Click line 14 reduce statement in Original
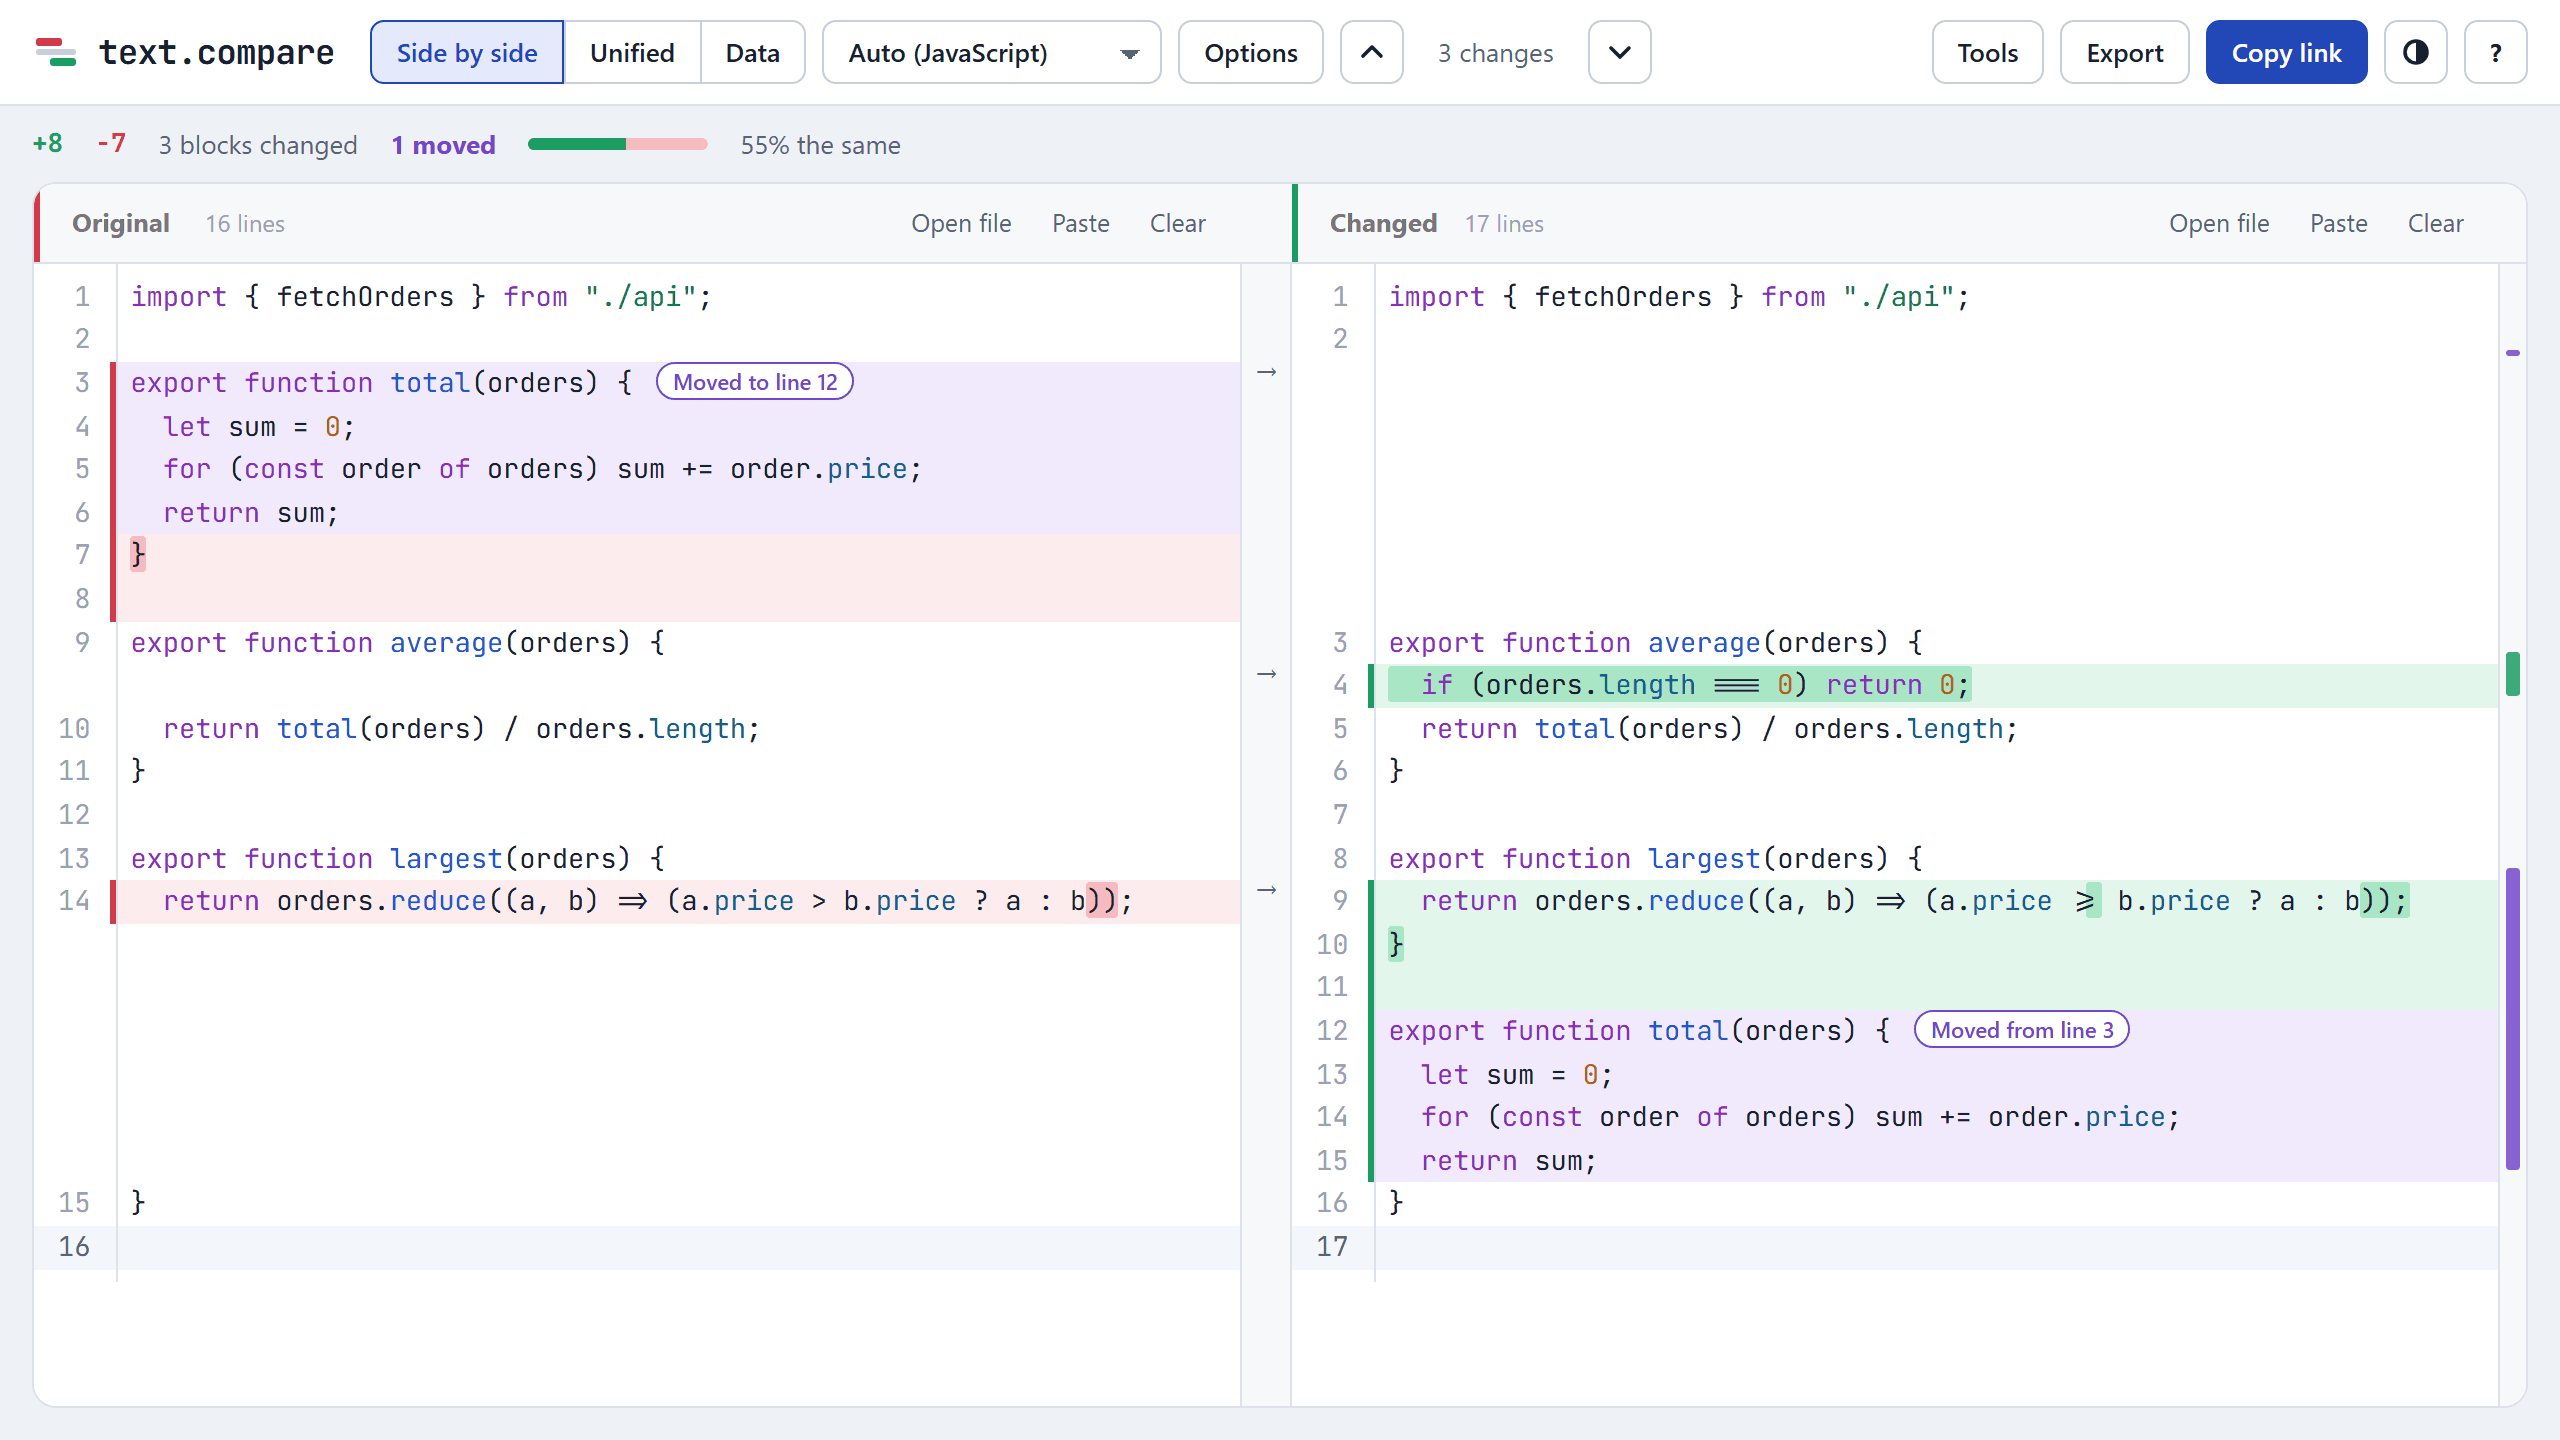Image resolution: width=2560 pixels, height=1440 pixels. [x=678, y=901]
